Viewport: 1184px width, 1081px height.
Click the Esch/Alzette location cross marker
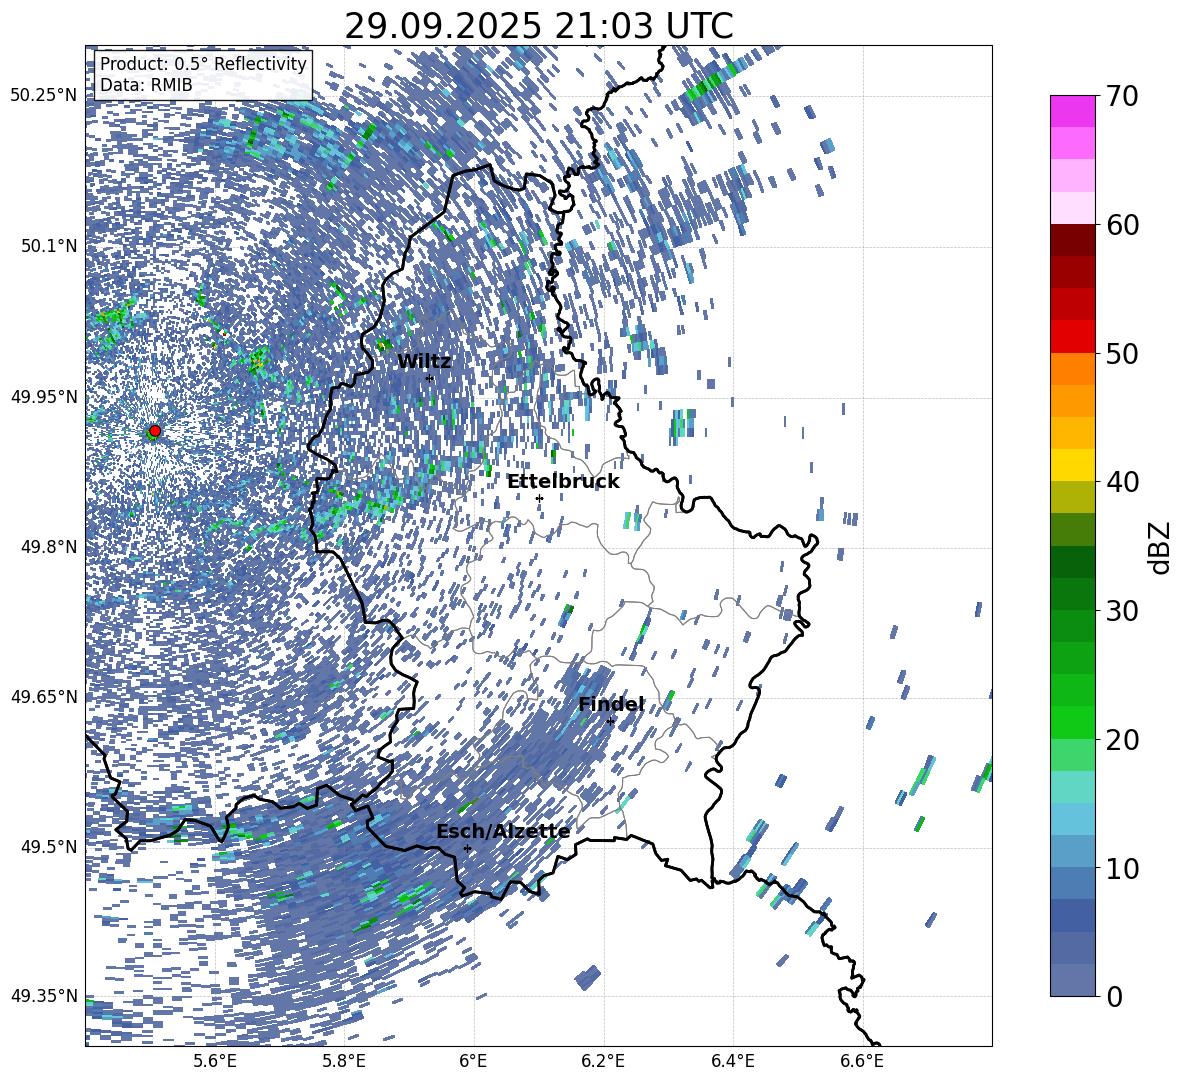coord(467,848)
